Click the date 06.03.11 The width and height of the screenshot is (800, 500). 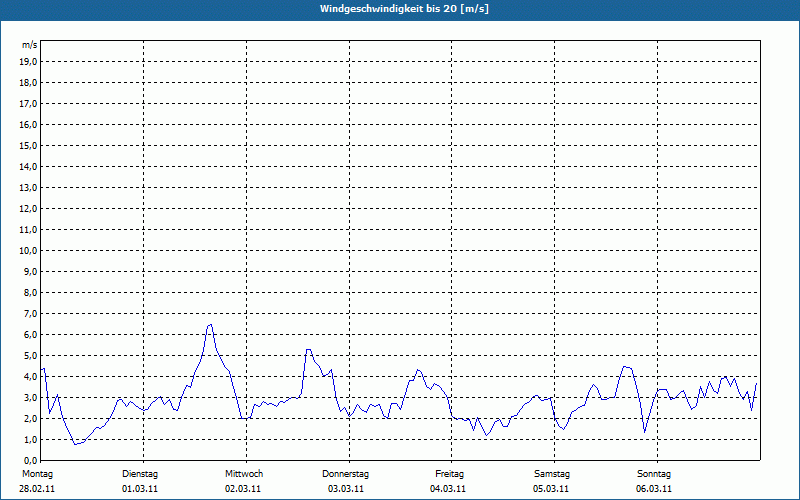(654, 489)
